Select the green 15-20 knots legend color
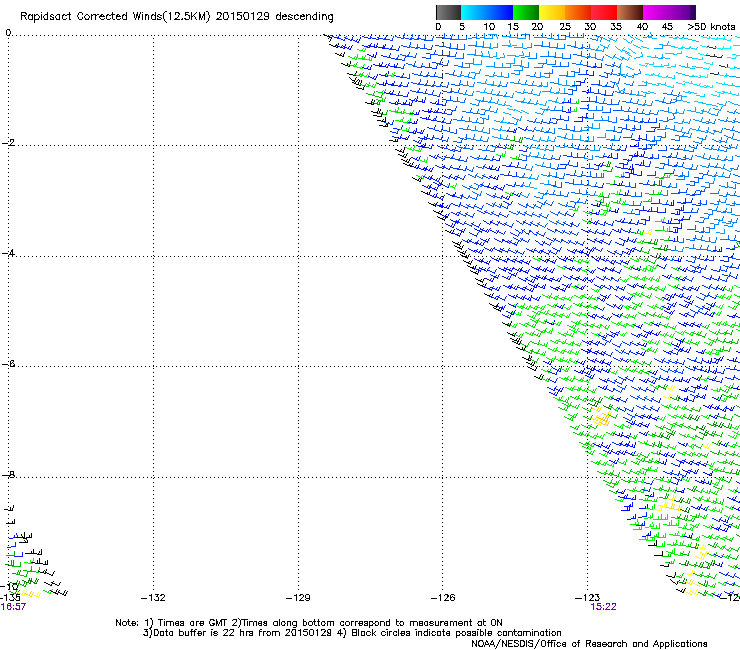Screen dimensions: 740x650 (526, 12)
